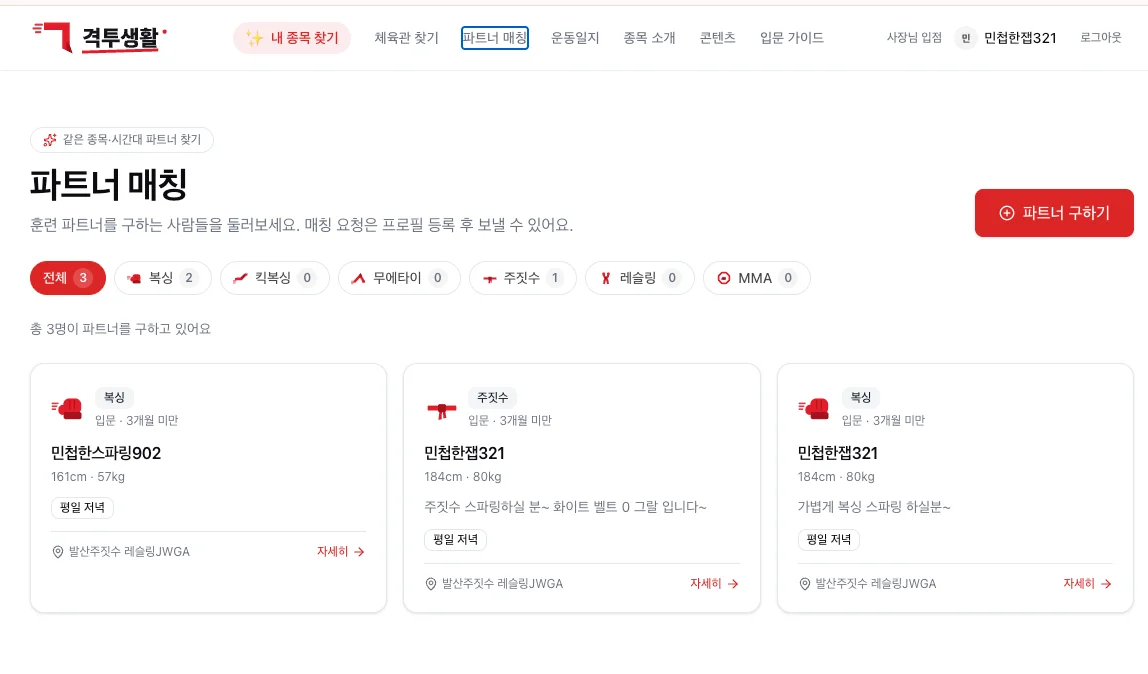Filter by 복싱 chip
Screen dimensions: 1148x674
[x=163, y=278]
